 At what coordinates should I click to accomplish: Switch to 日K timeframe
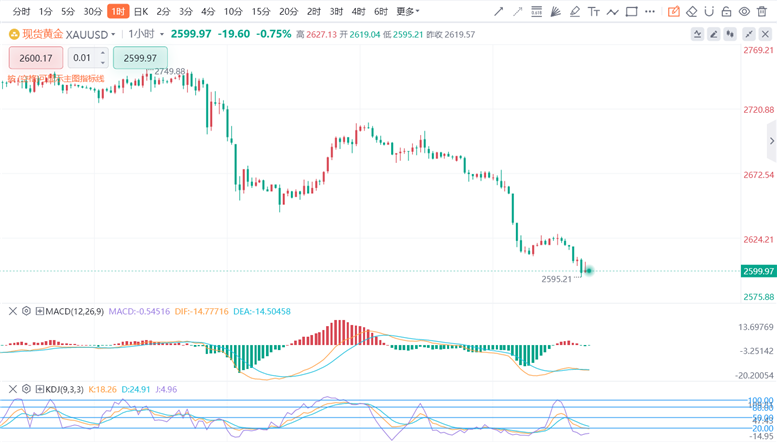(141, 11)
